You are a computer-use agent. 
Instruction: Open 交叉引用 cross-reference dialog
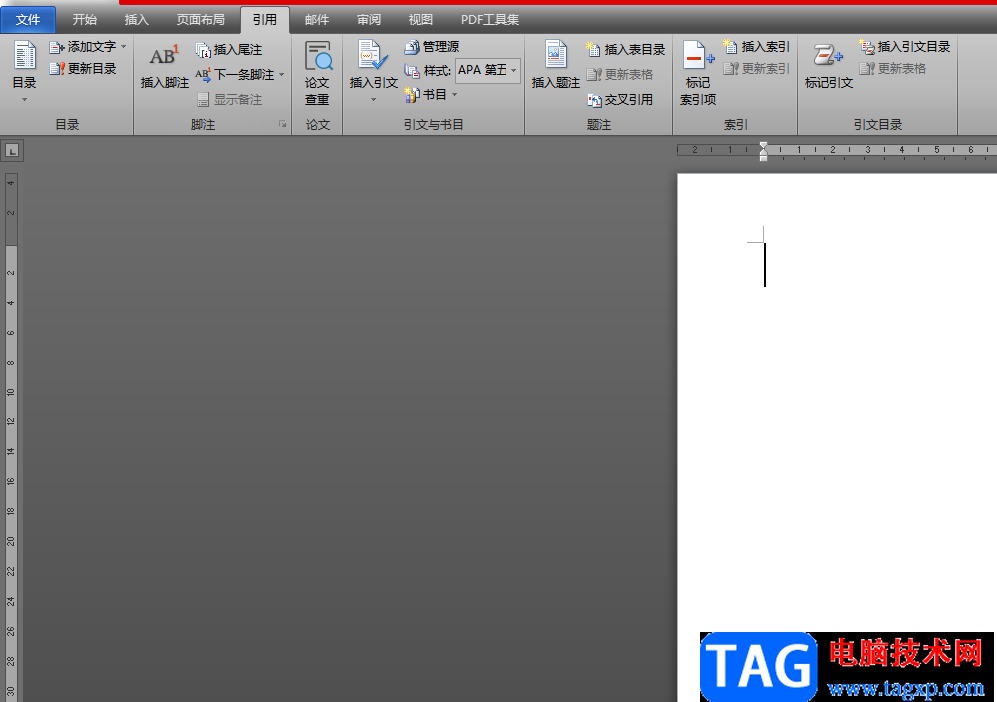point(620,100)
